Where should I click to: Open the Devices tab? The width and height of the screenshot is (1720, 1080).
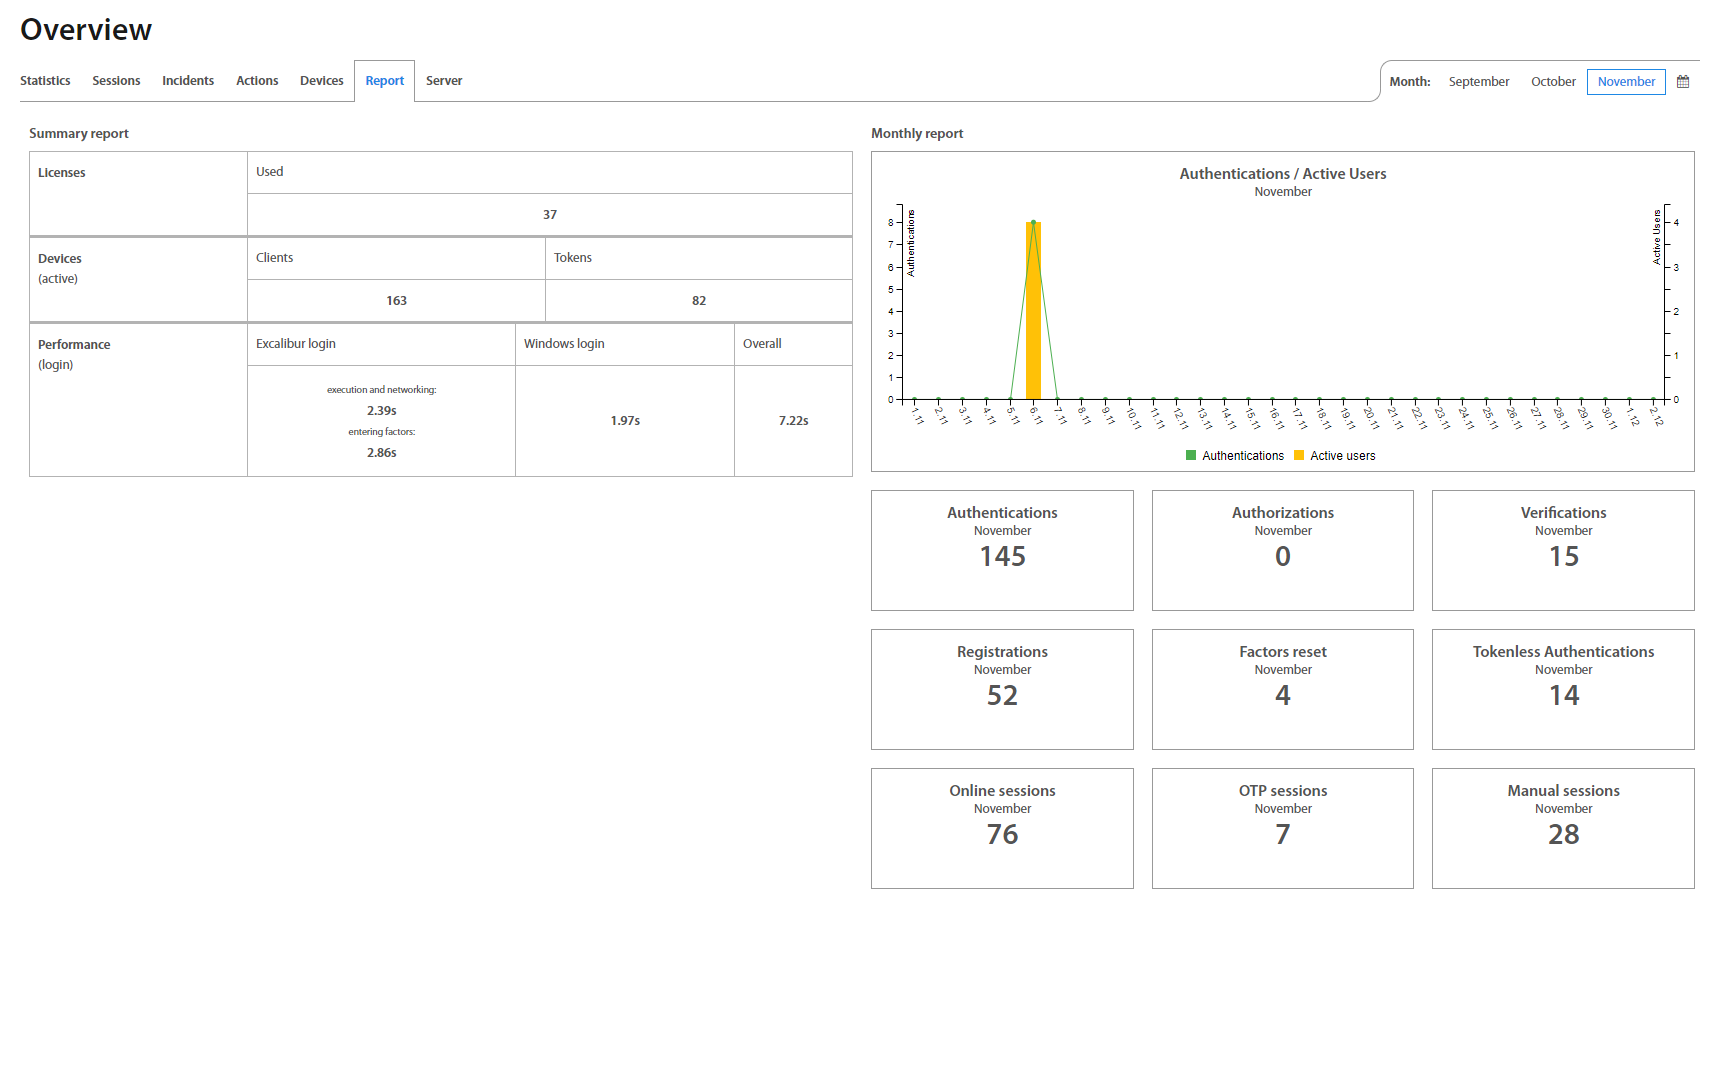321,81
